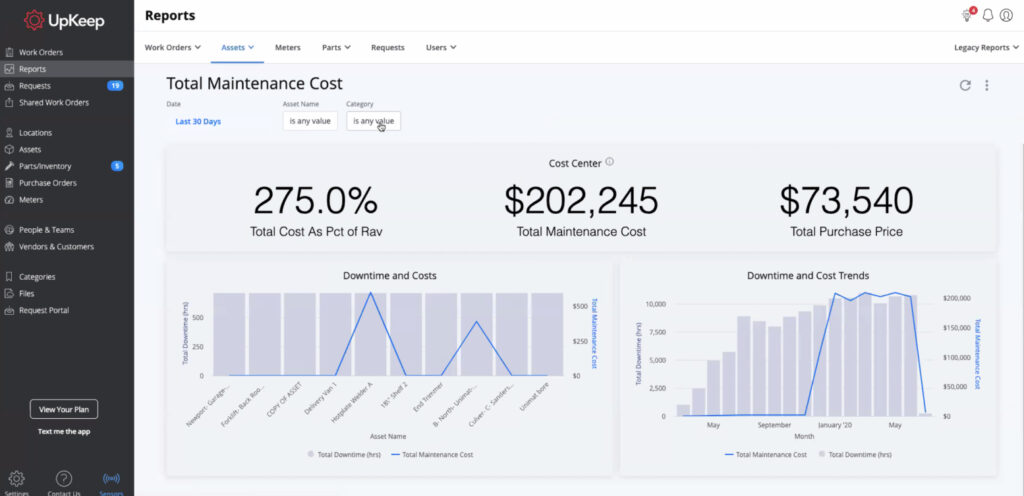
Task: Click the Cost Center info icon
Action: pyautogui.click(x=609, y=162)
